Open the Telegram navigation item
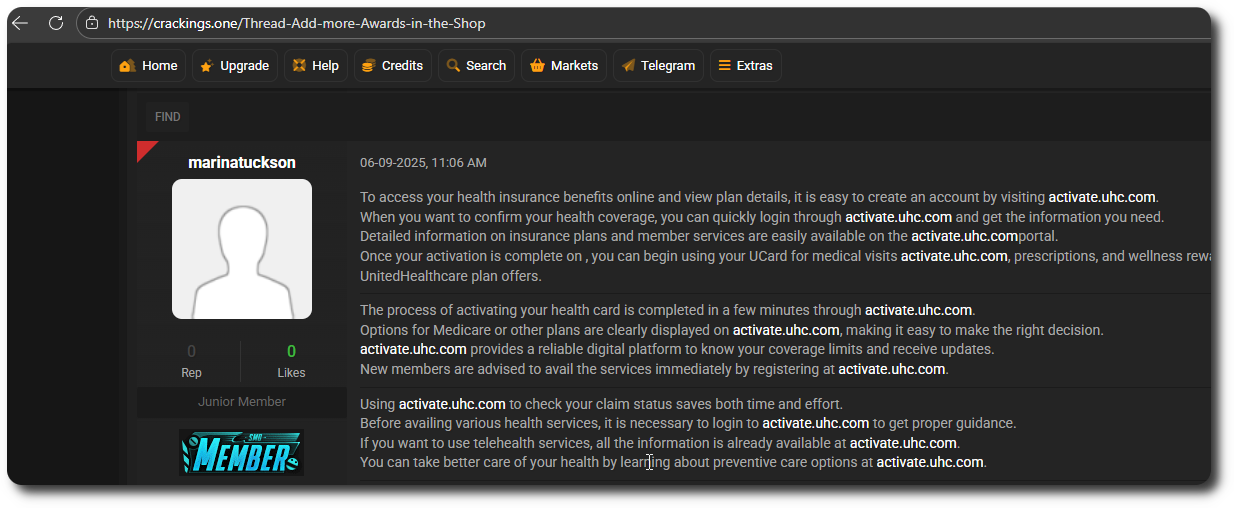Viewport: 1234px width, 508px height. 658,66
